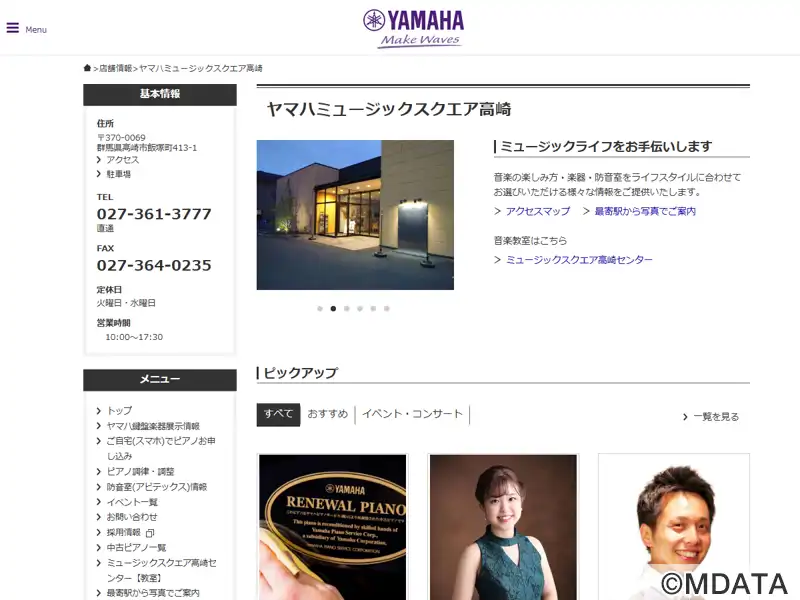800x600 pixels.
Task: Click fax number 027-364-0235
Action: coord(154,265)
